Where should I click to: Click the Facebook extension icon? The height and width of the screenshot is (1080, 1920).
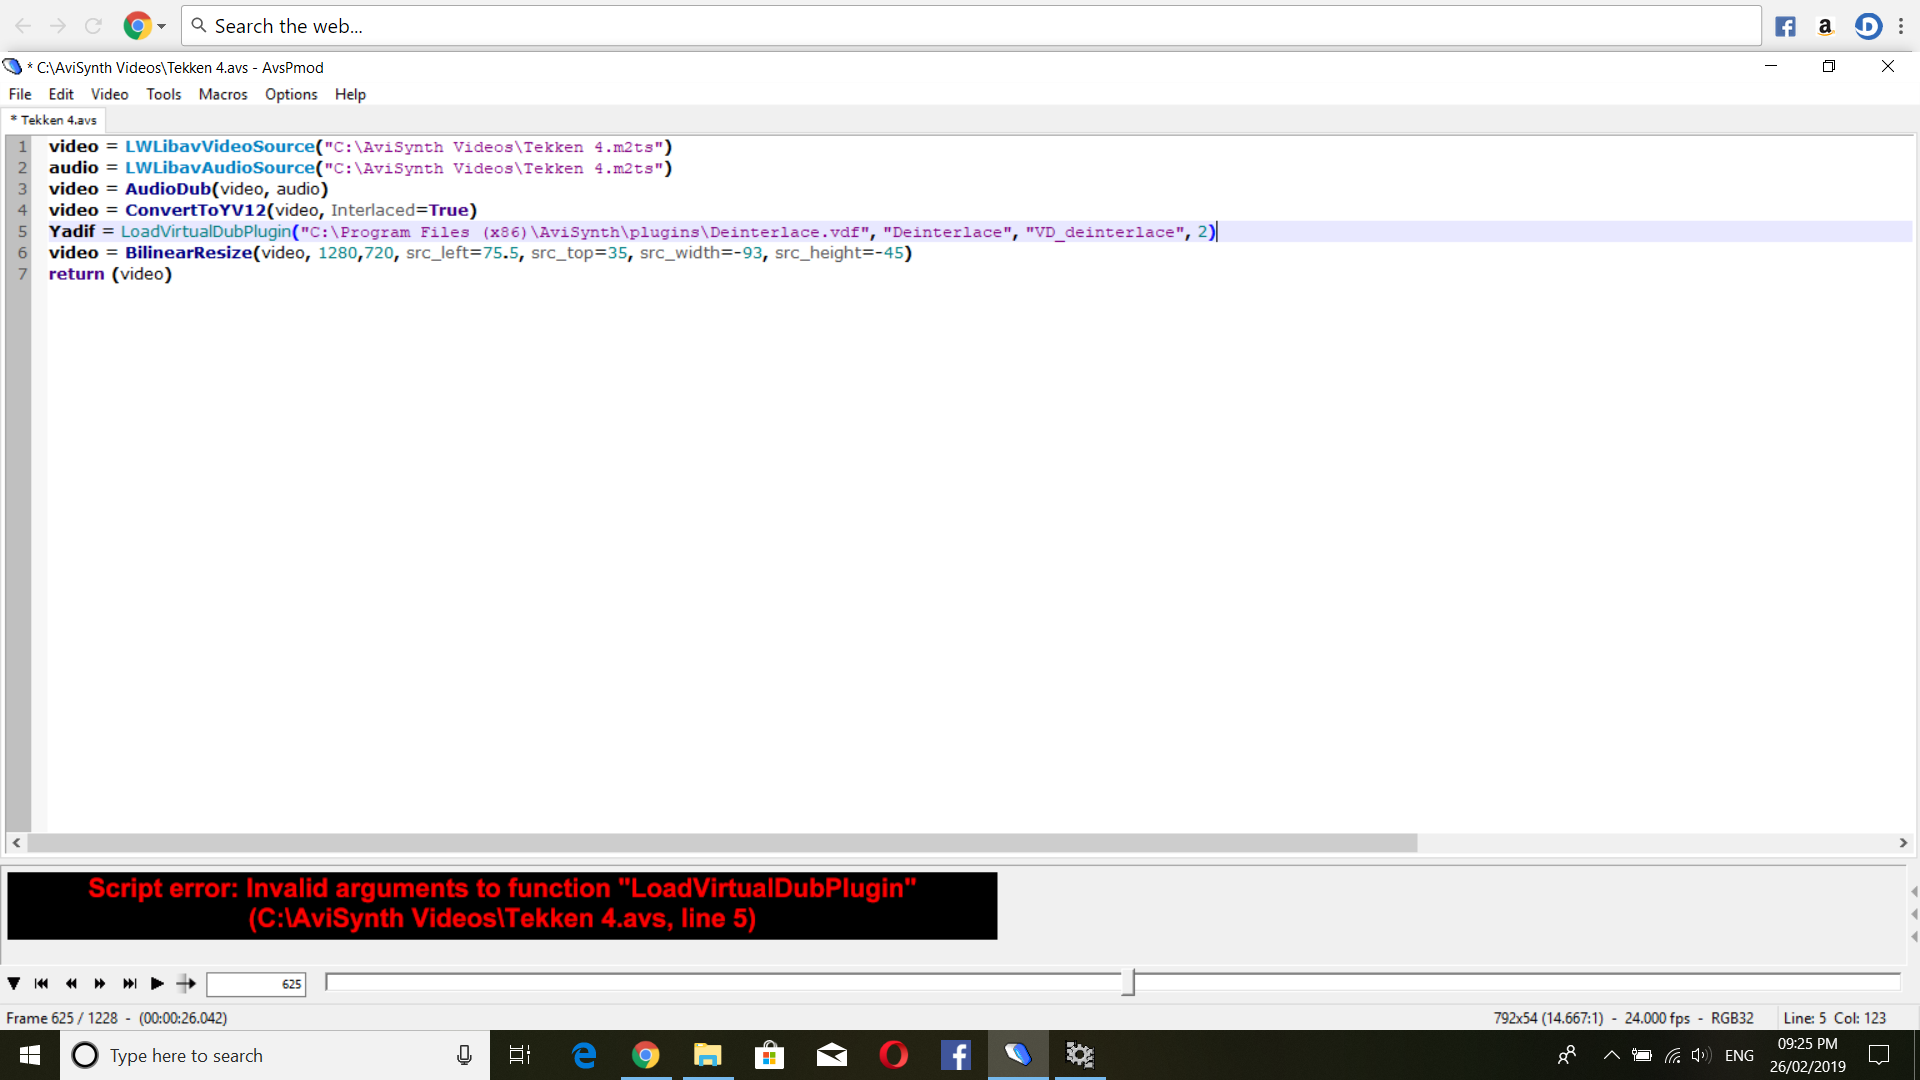pos(1785,26)
